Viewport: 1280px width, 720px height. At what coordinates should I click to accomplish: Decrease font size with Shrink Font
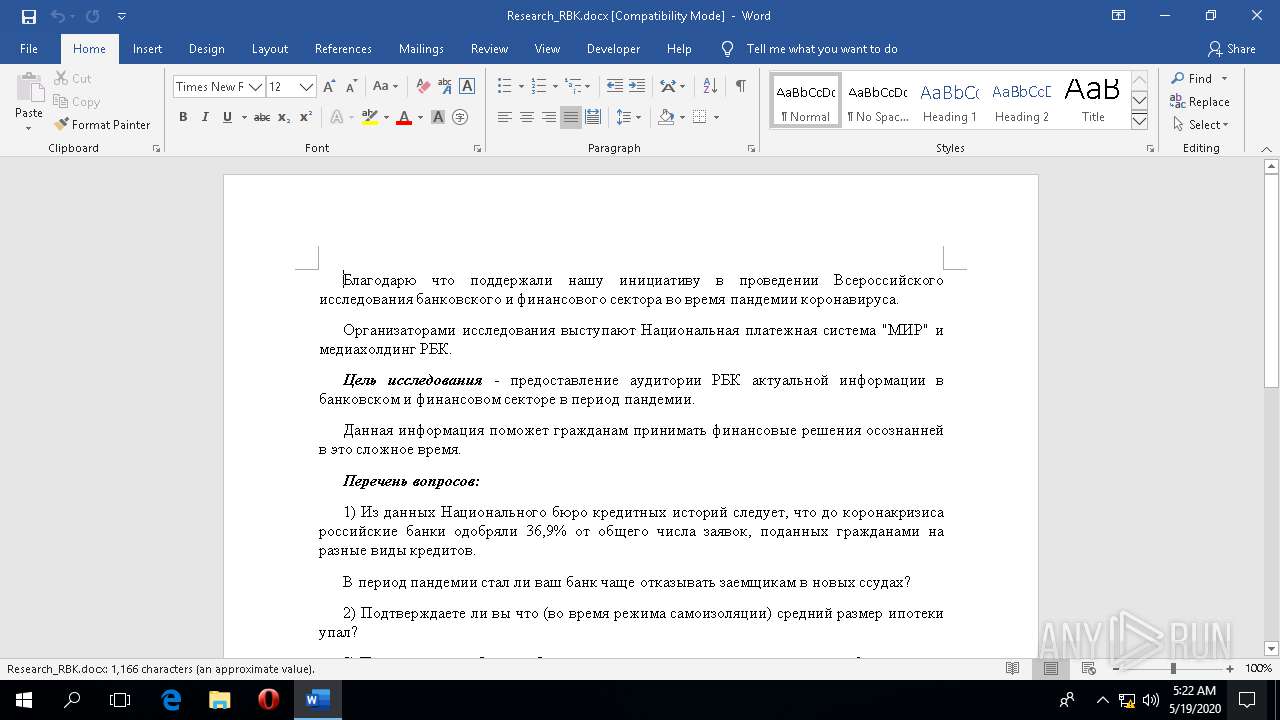tap(352, 86)
